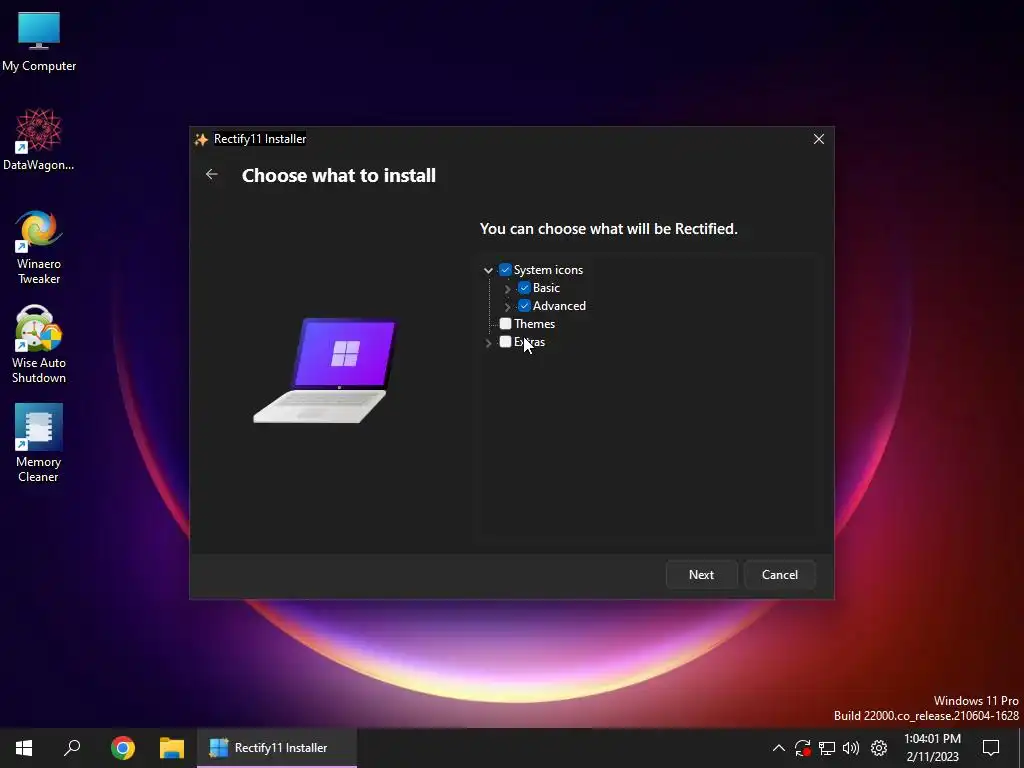Enable the Extras checkbox

[x=505, y=342]
